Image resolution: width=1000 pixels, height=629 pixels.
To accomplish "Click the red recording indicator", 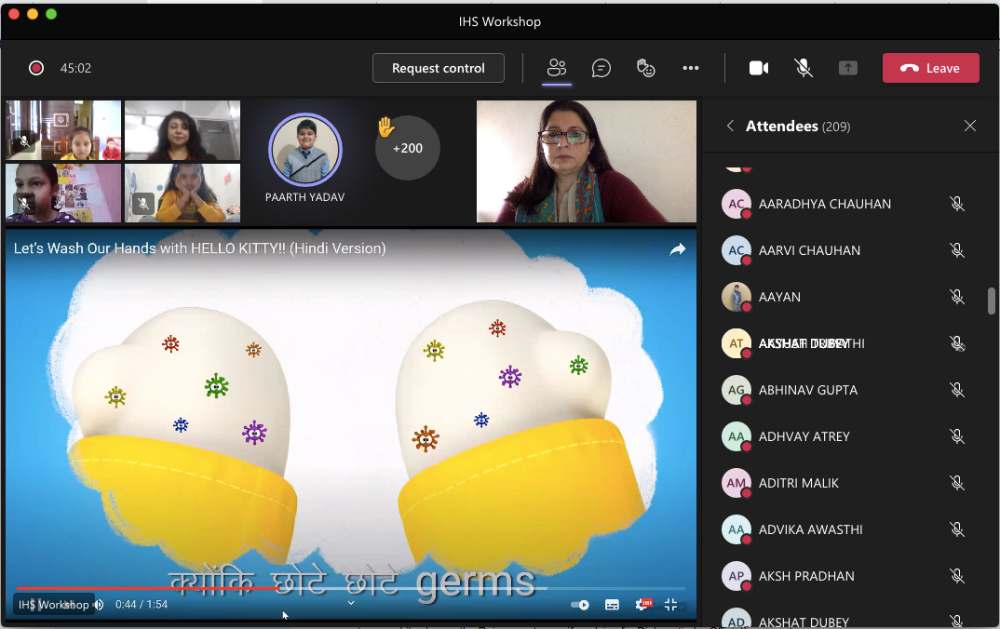I will click(x=36, y=68).
